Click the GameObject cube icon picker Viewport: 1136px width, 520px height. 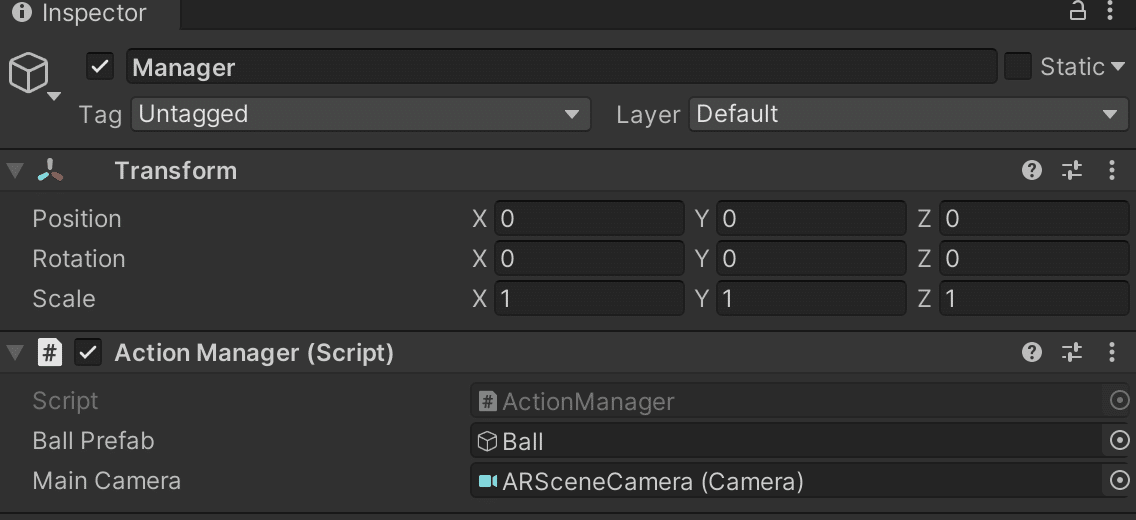point(30,73)
